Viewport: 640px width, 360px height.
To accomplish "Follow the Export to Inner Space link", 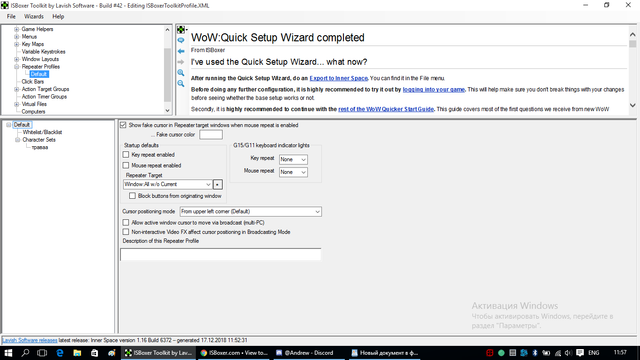I will [338, 78].
